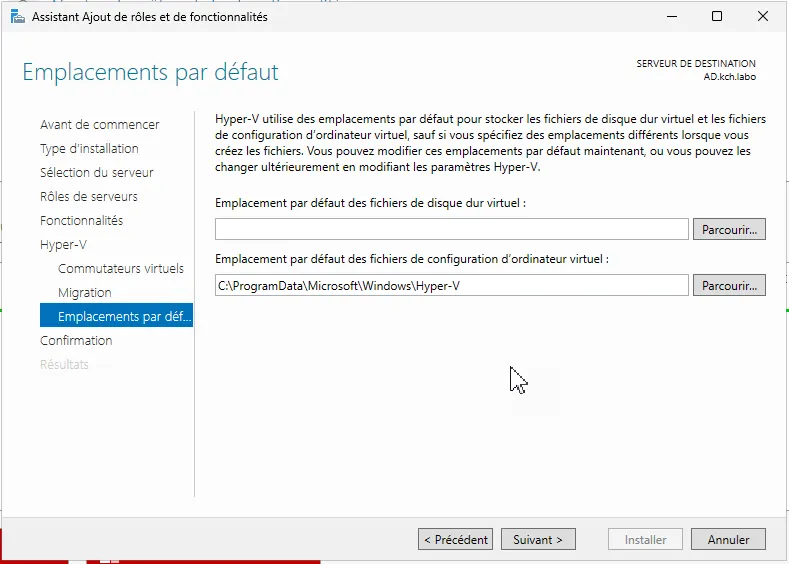This screenshot has height=564, width=789.
Task: Go to the Migration sub-step
Action: (85, 293)
